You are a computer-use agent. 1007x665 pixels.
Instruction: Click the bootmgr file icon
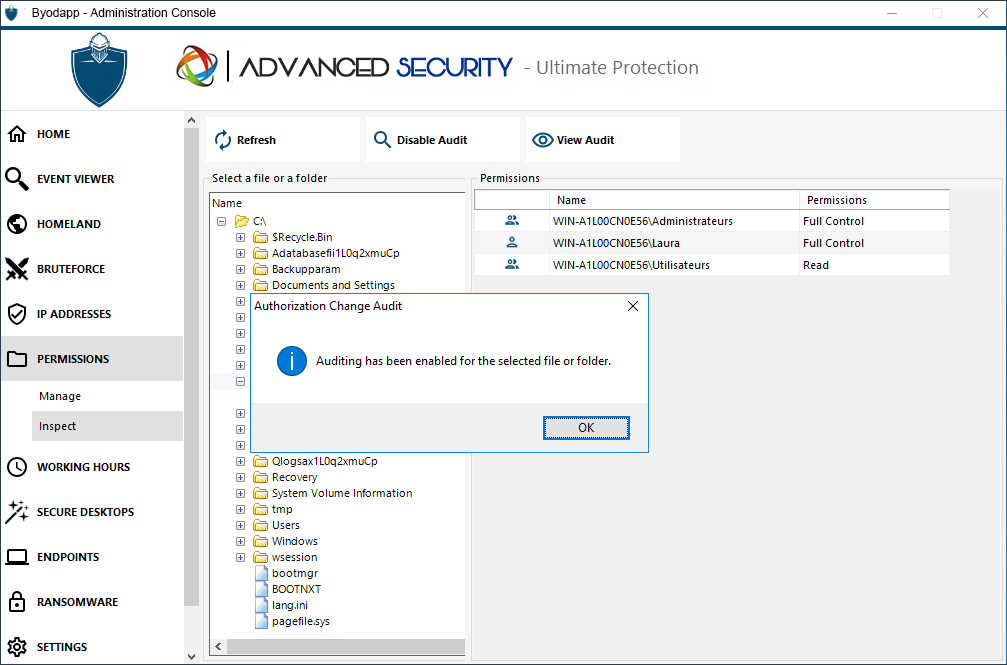[261, 573]
